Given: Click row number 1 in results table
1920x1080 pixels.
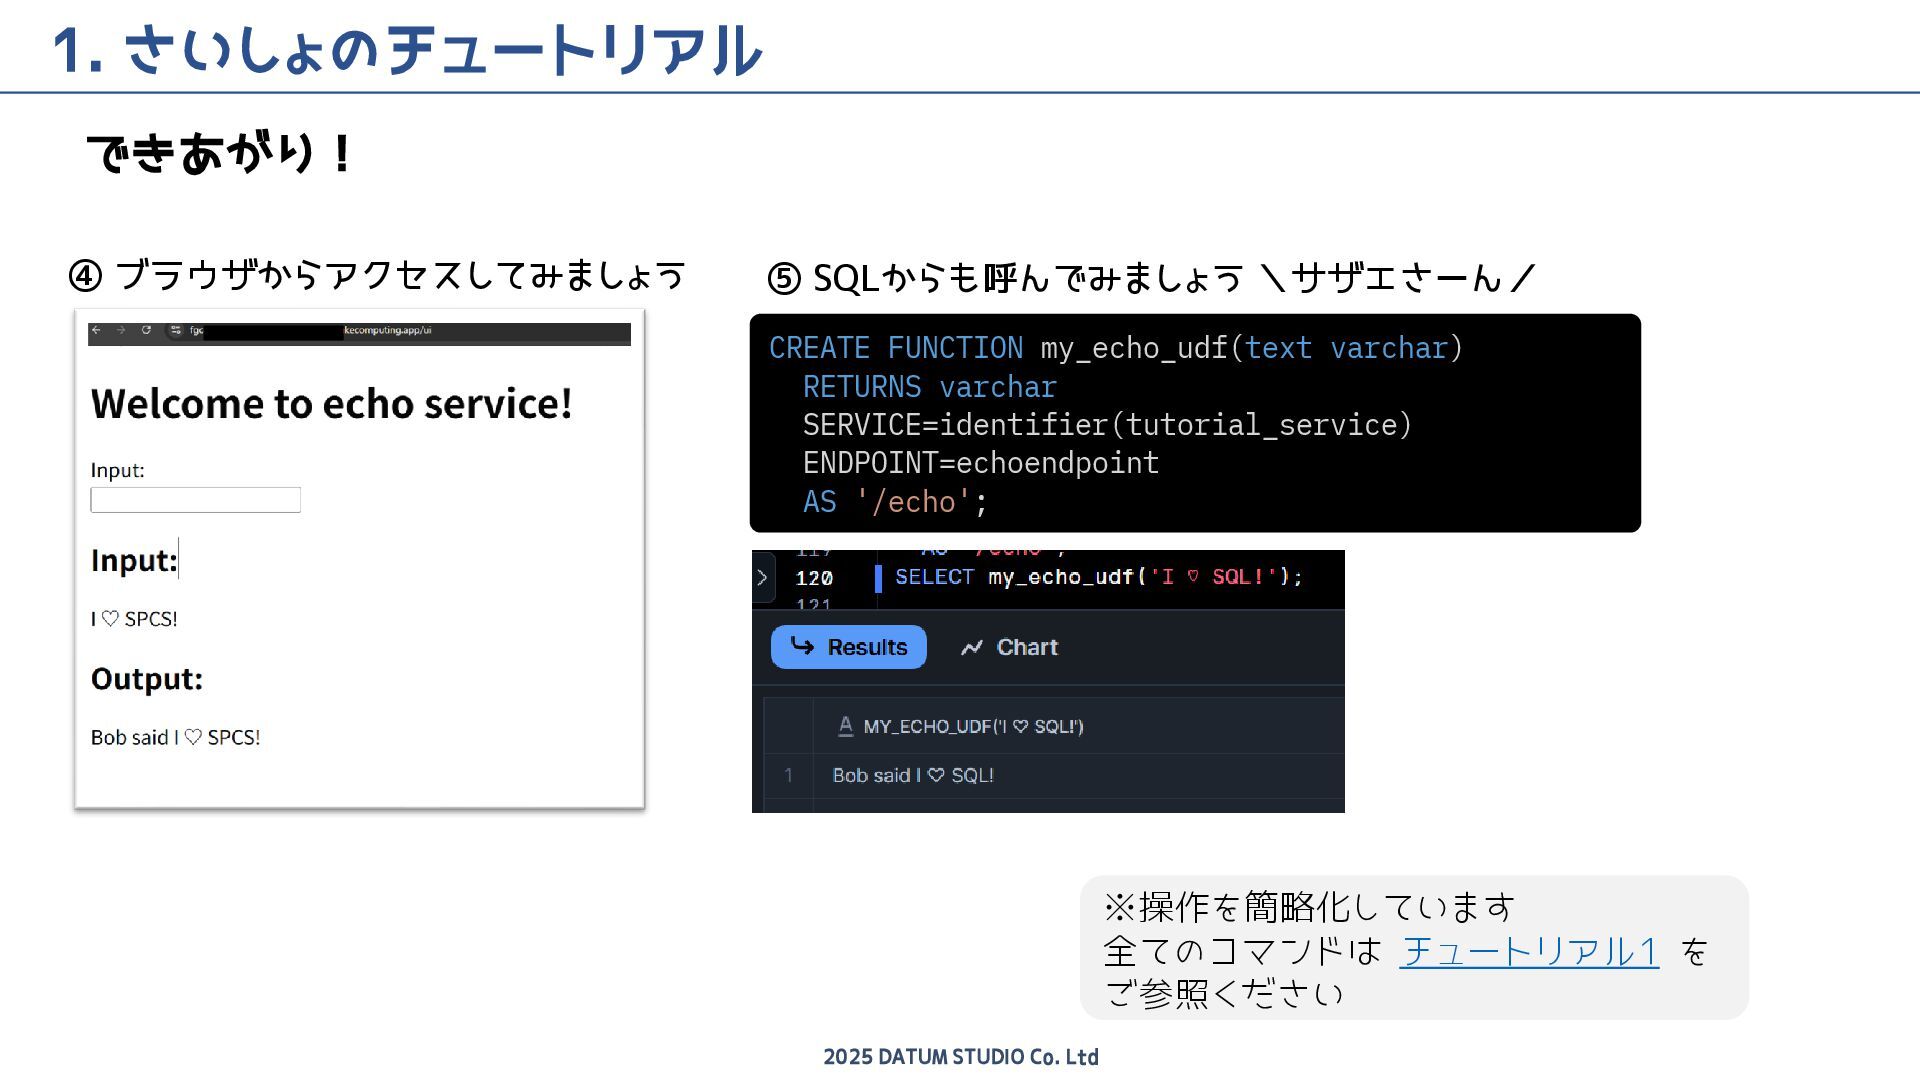Looking at the screenshot, I should (788, 775).
